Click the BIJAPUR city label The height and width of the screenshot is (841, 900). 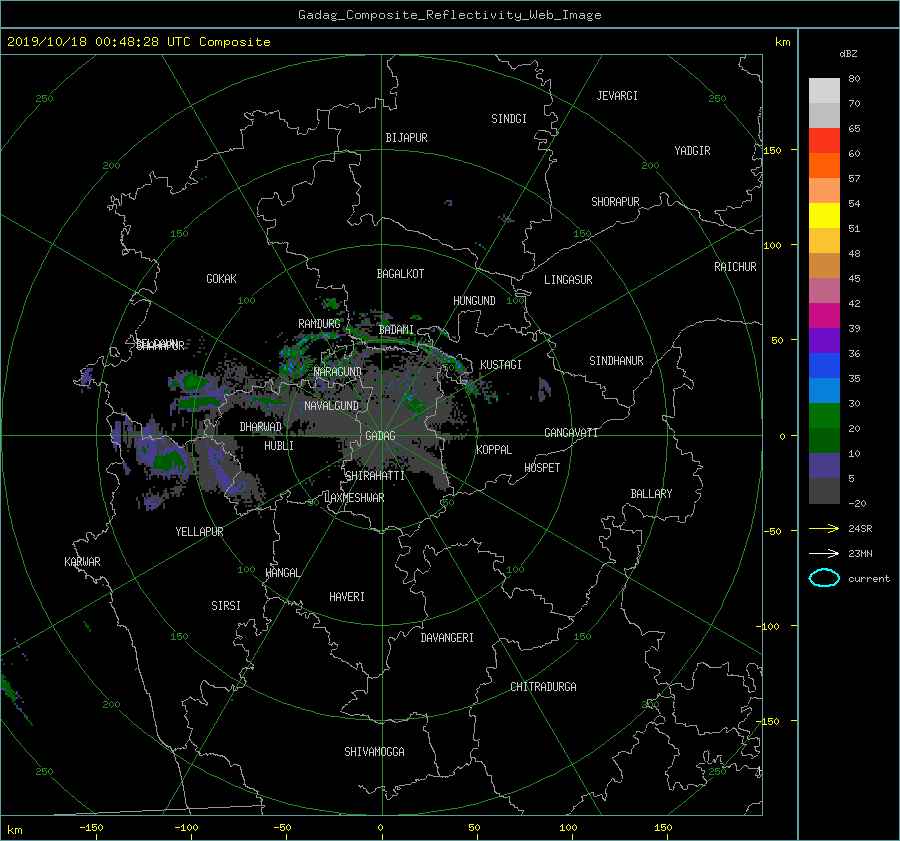pyautogui.click(x=406, y=138)
